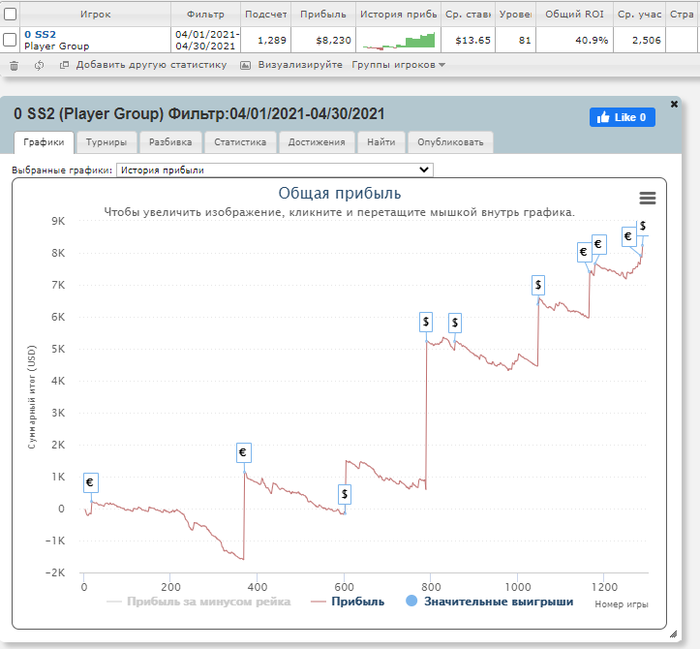
Task: Open the 'Опубликовать' tab
Action: [x=450, y=142]
